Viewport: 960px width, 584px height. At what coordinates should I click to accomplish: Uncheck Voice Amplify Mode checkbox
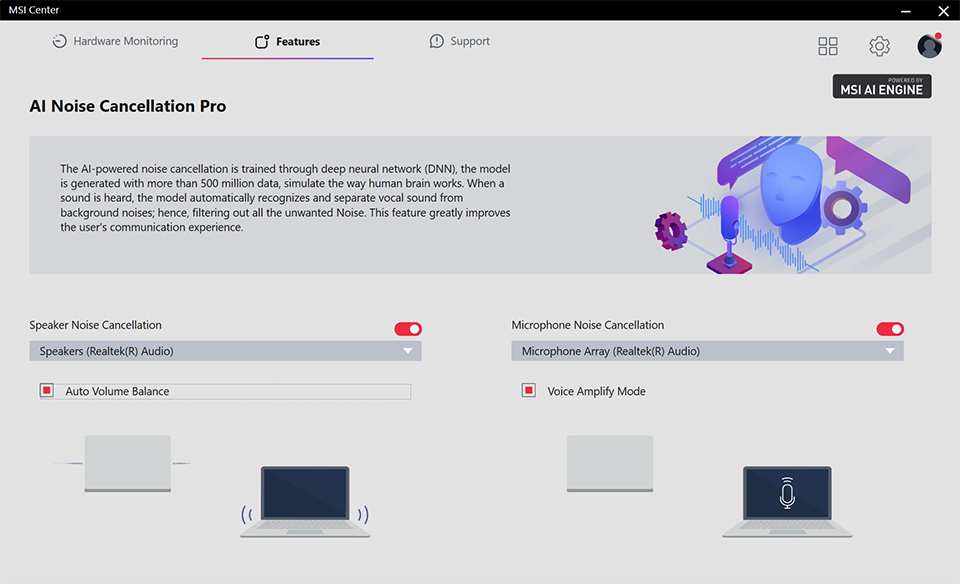coord(529,391)
